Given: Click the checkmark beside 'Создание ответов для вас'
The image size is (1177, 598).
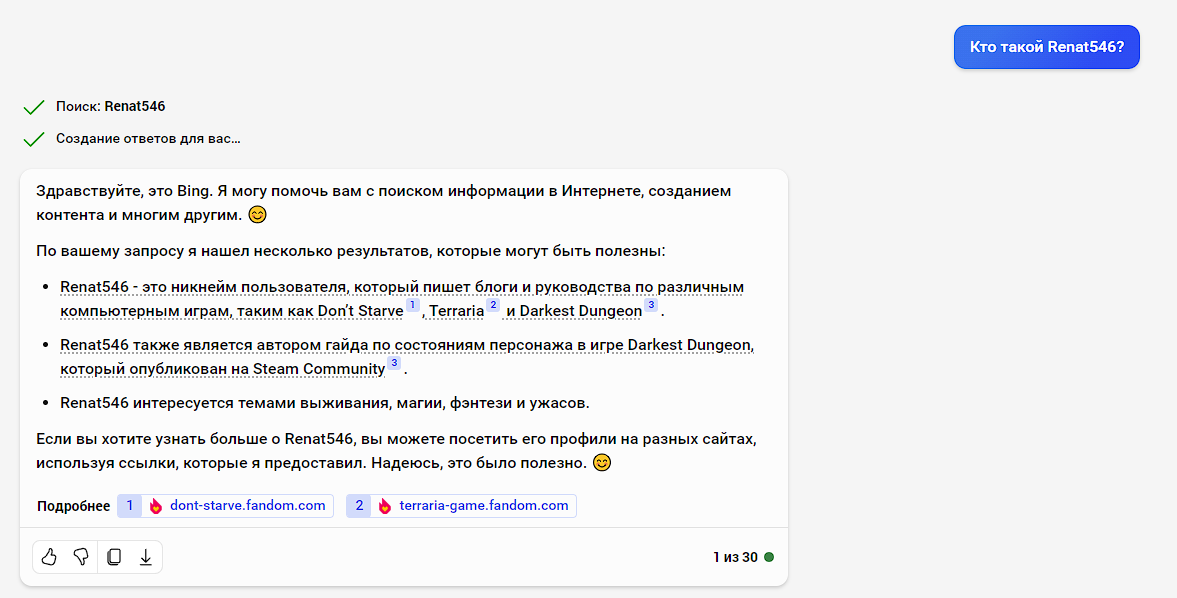Looking at the screenshot, I should (34, 139).
